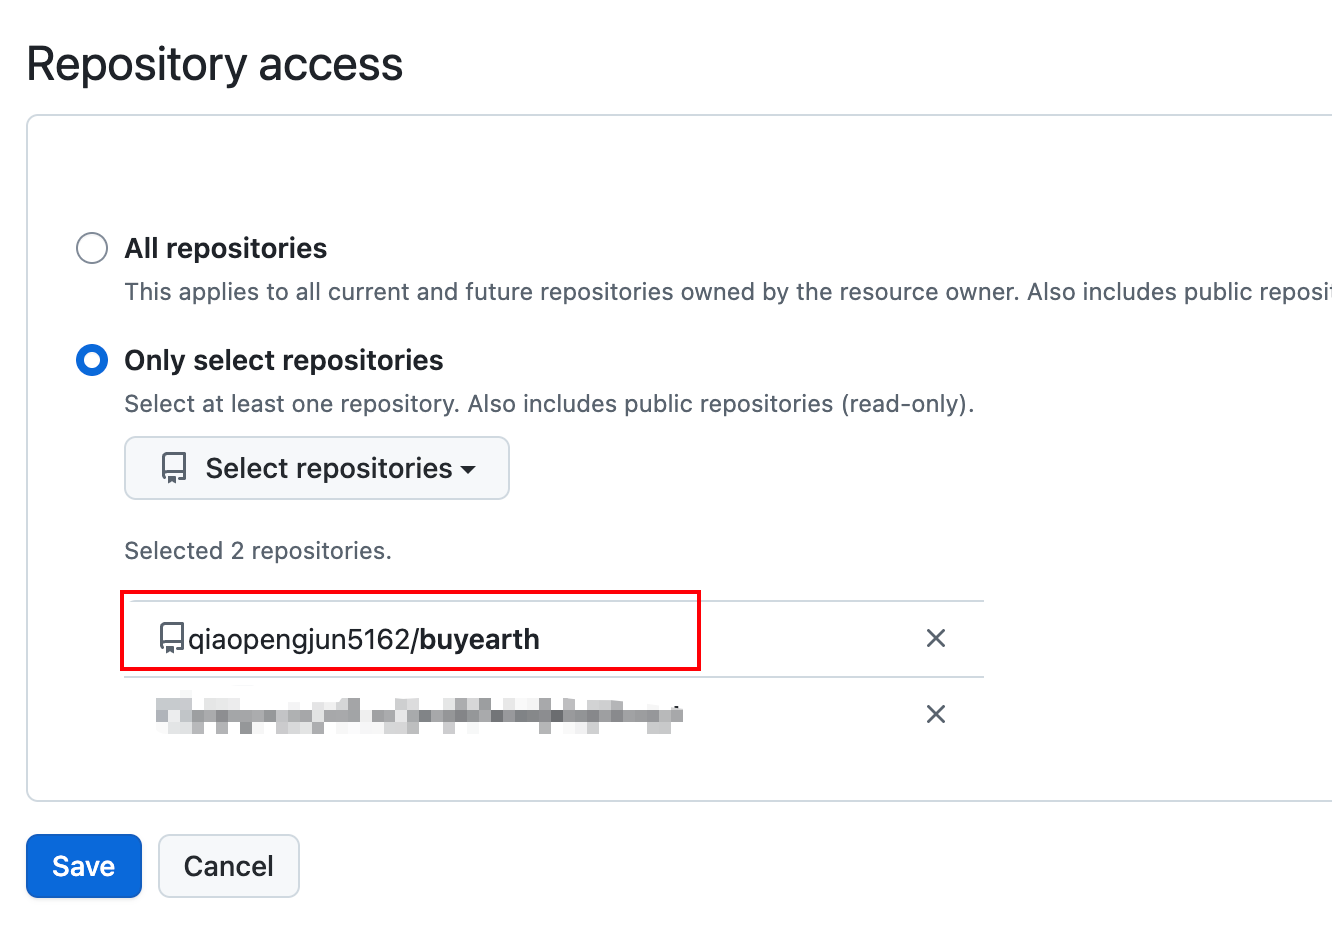Viewport: 1332px width, 946px height.
Task: Select the All repositories radio button
Action: coord(92,248)
